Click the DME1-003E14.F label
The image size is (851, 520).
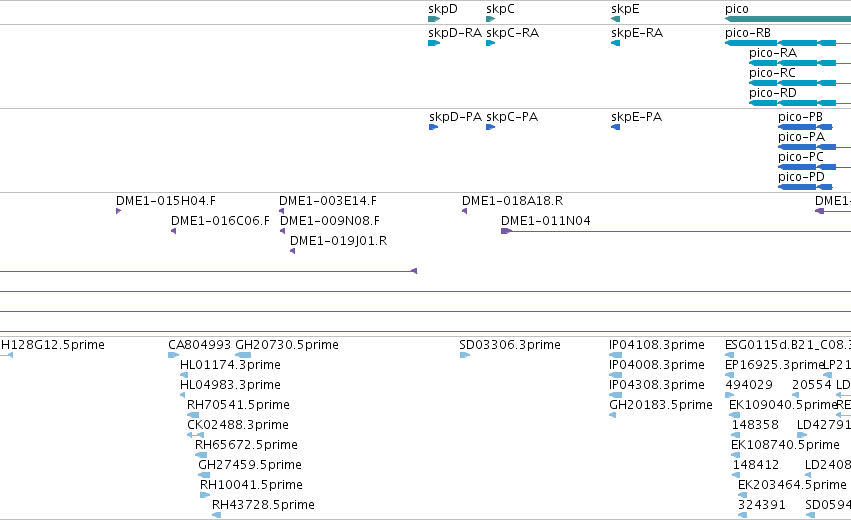tap(328, 201)
